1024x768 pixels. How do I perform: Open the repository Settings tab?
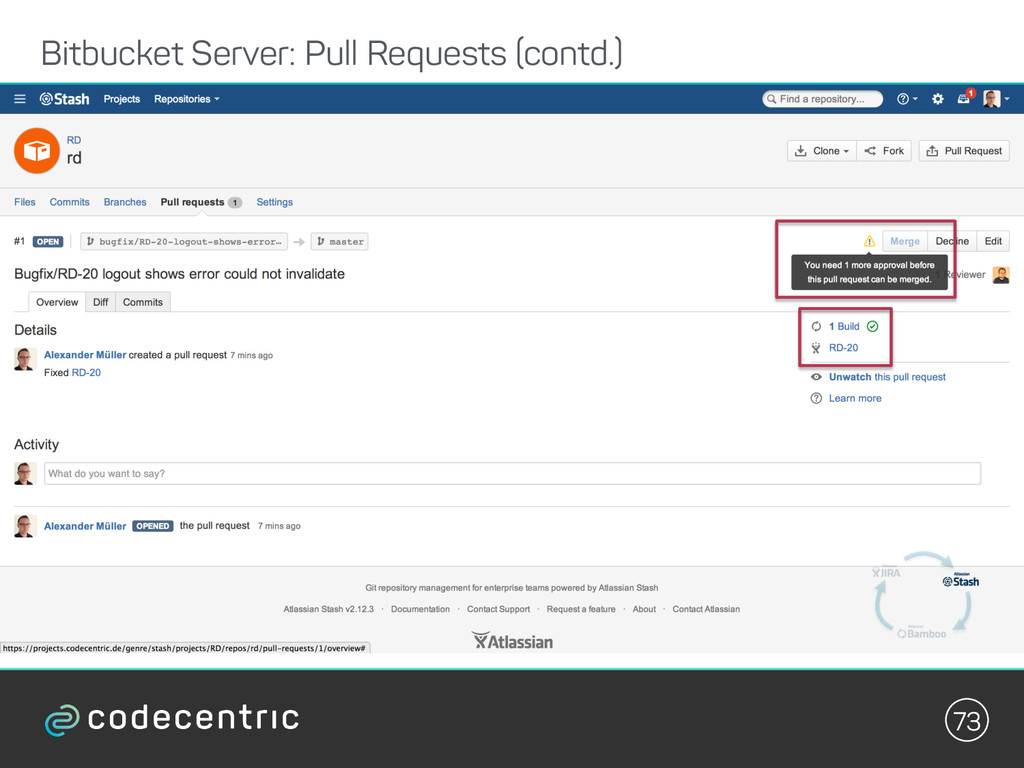[x=274, y=202]
